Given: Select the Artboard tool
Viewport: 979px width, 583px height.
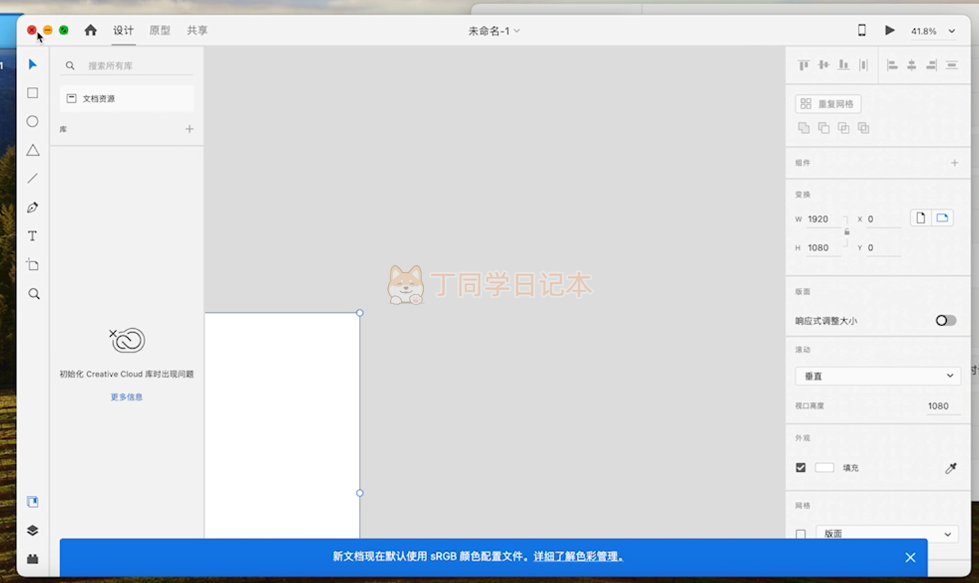Looking at the screenshot, I should tap(32, 265).
